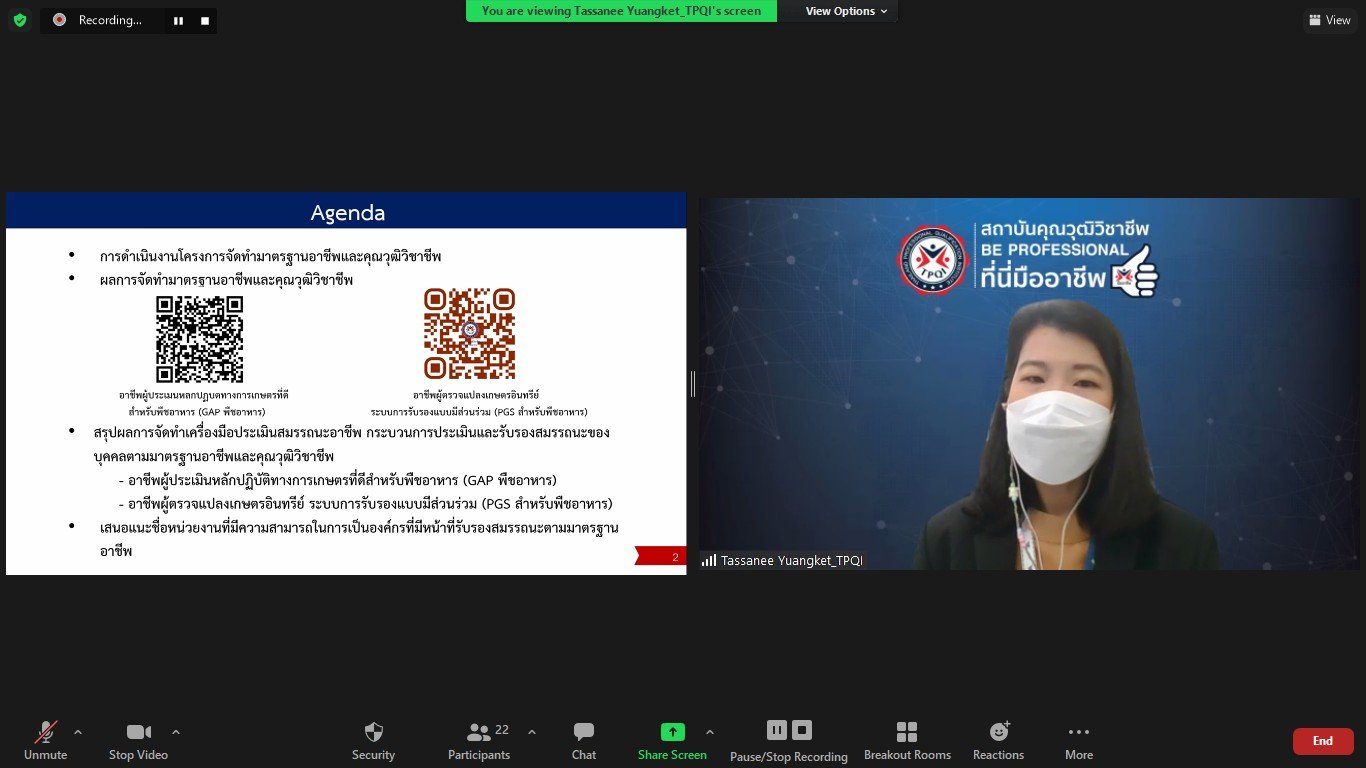
Task: Stop recording from the top-left indicator
Action: pos(205,20)
